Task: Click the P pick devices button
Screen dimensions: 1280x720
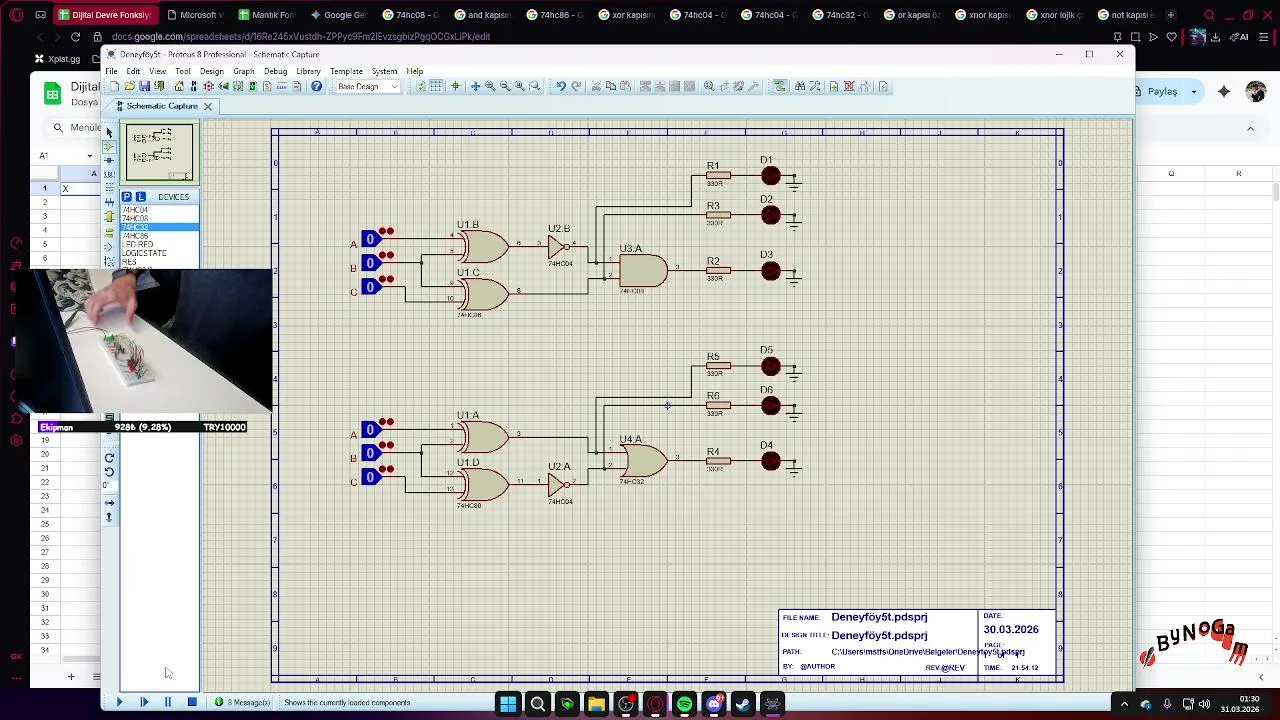Action: pos(127,197)
